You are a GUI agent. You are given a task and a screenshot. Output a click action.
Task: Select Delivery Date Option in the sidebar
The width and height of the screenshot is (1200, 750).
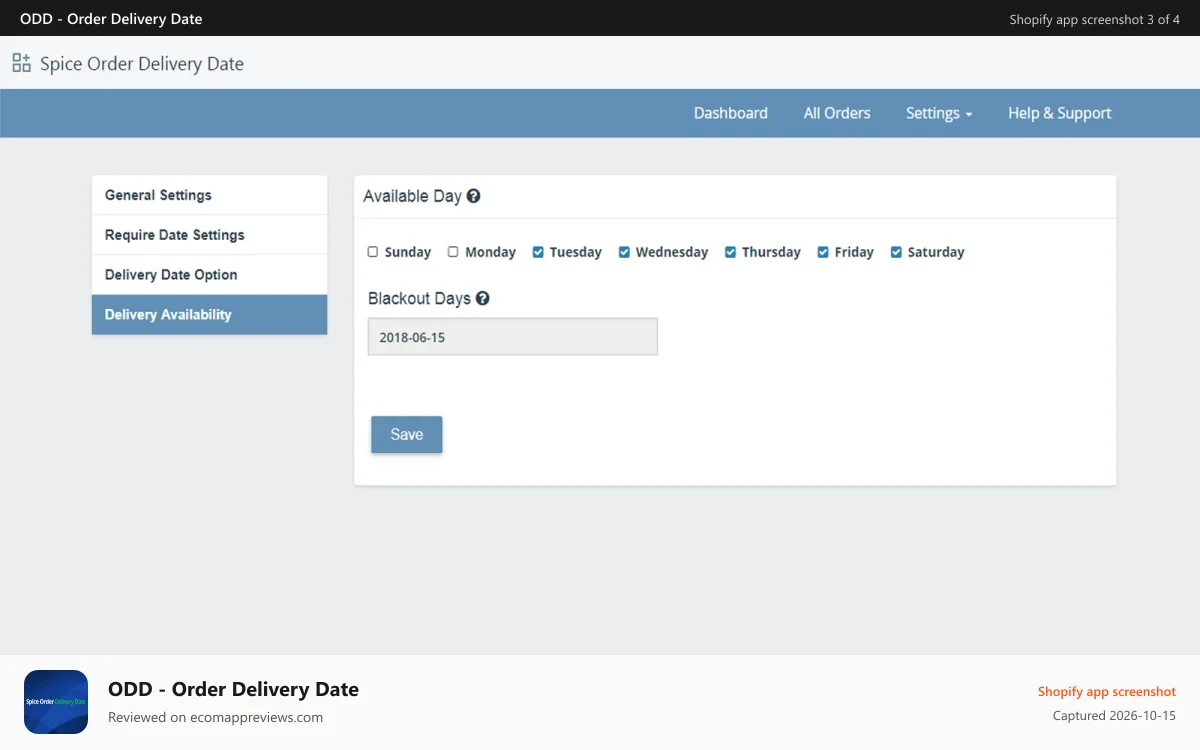click(209, 275)
